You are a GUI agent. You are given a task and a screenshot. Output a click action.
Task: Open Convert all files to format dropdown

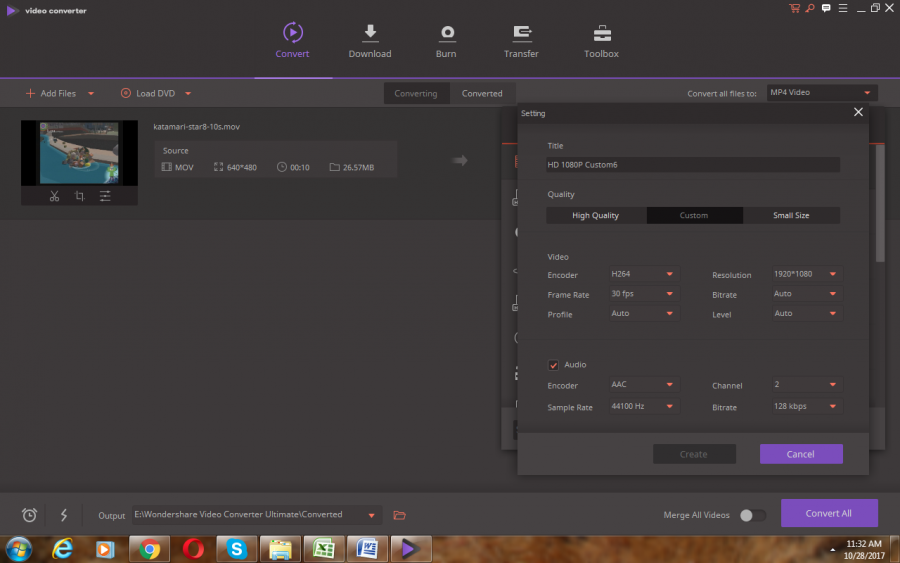[x=821, y=92]
